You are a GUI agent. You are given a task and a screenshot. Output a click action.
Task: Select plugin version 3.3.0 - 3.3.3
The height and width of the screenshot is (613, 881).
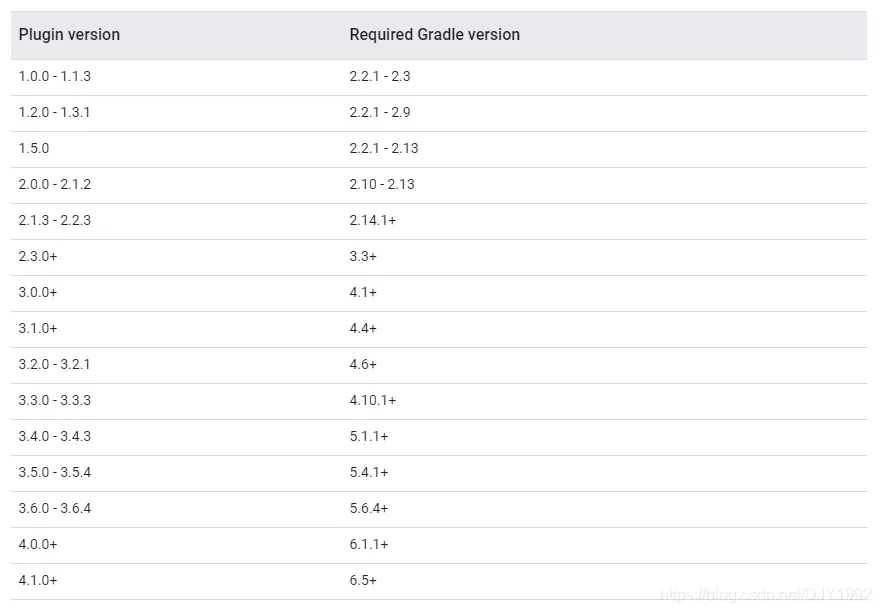pyautogui.click(x=54, y=401)
